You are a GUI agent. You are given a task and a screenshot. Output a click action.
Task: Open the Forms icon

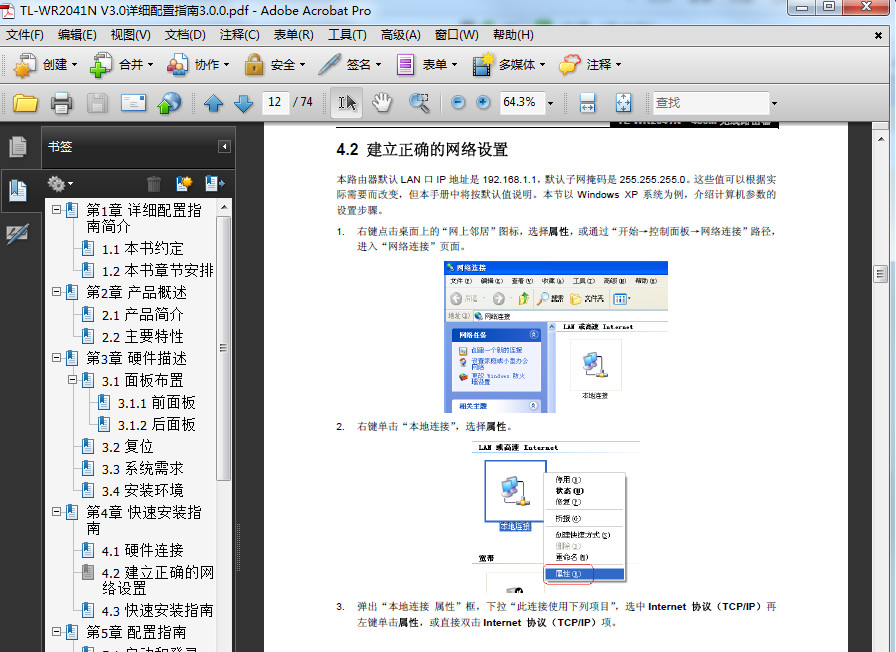(x=405, y=65)
